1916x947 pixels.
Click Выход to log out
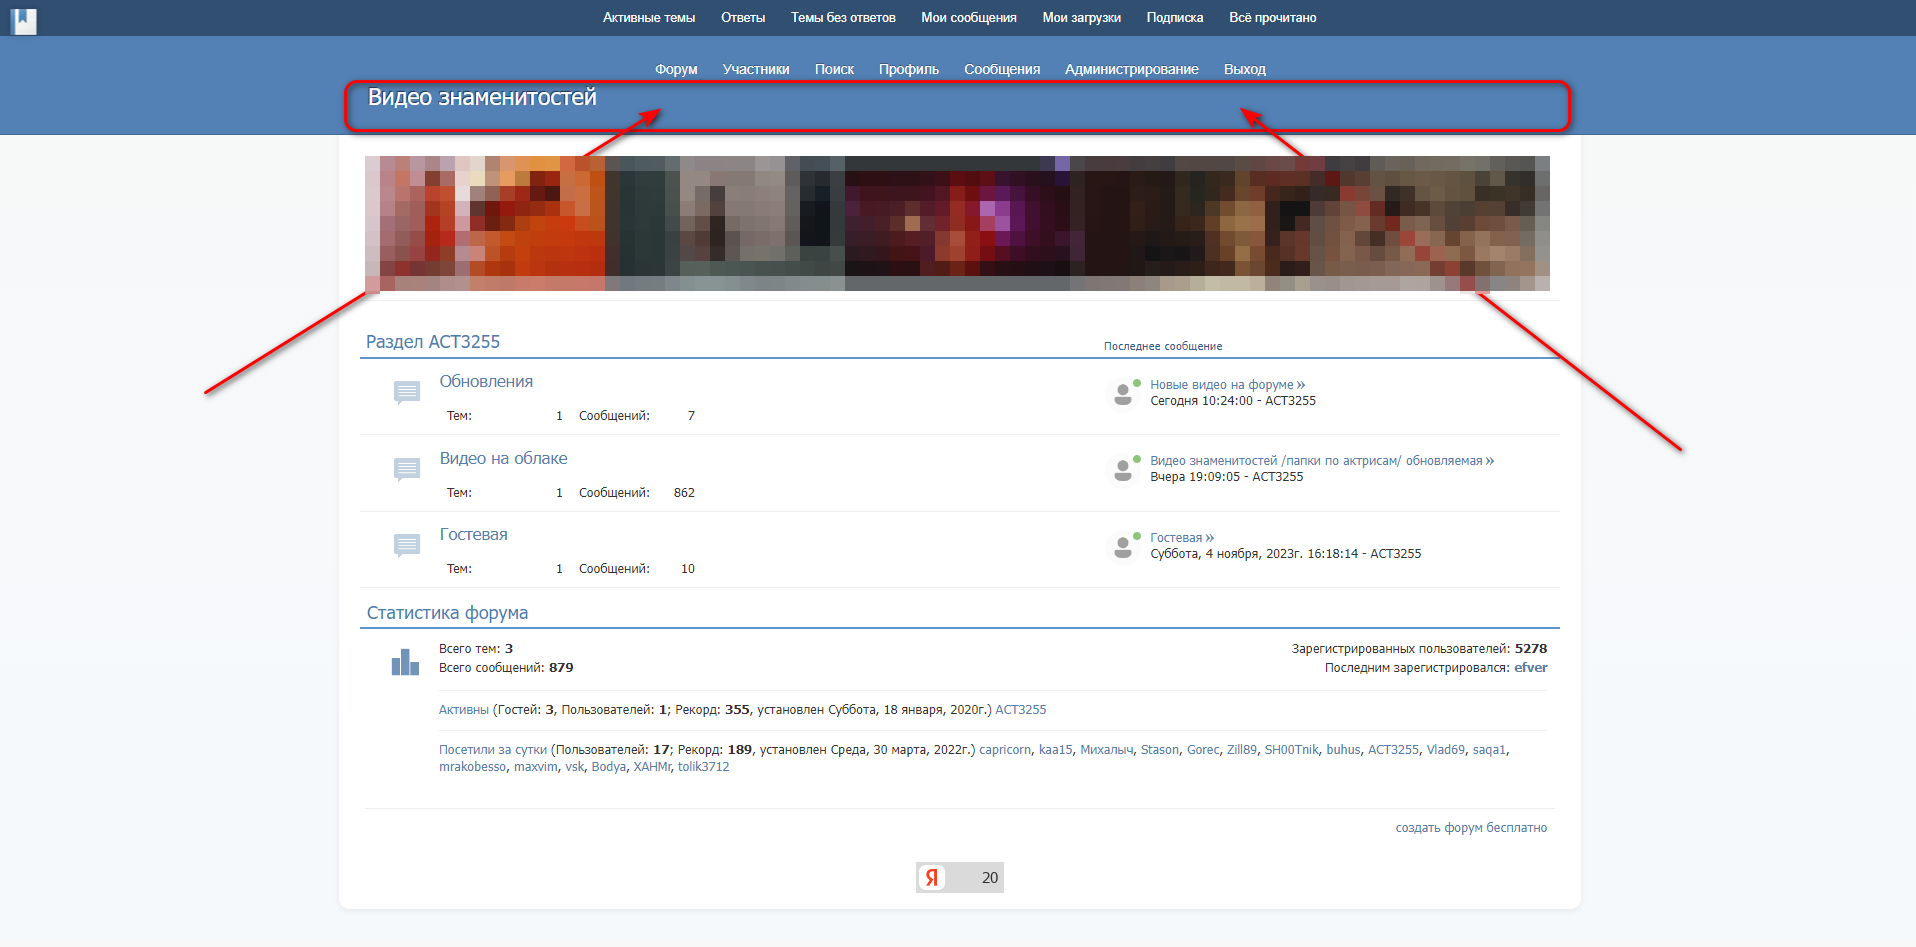click(1244, 69)
